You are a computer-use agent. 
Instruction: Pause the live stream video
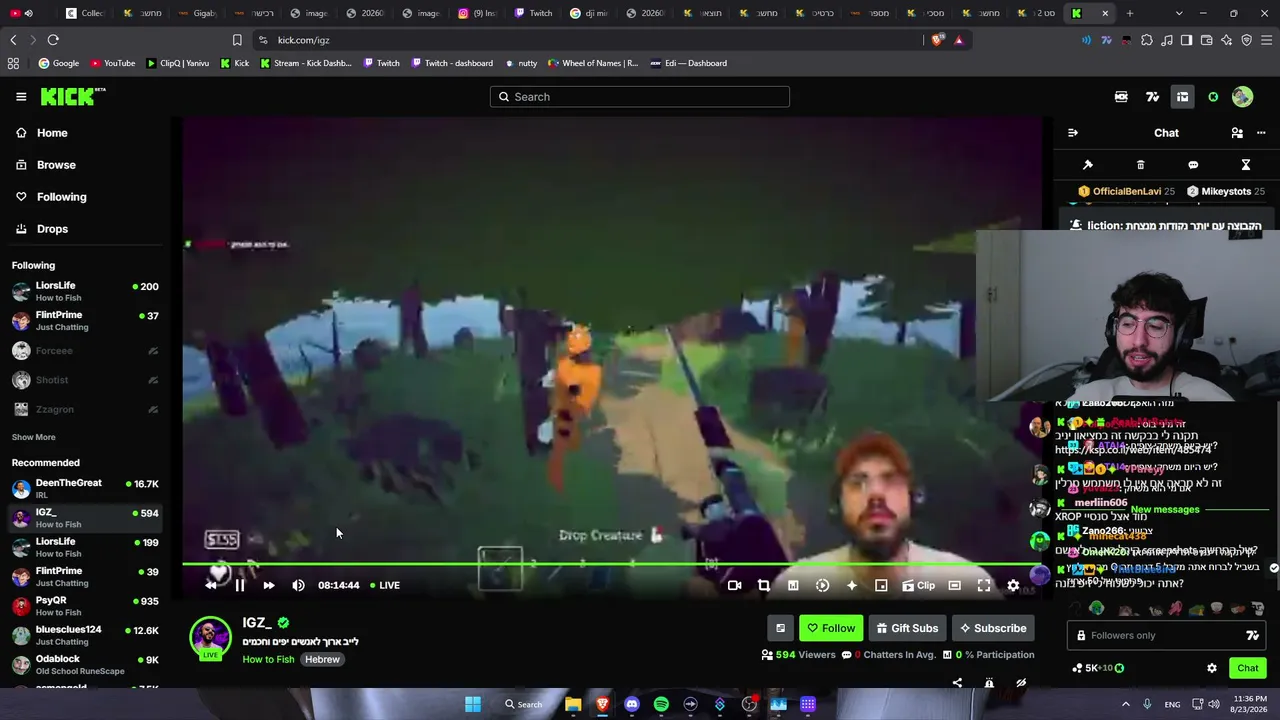tap(240, 585)
